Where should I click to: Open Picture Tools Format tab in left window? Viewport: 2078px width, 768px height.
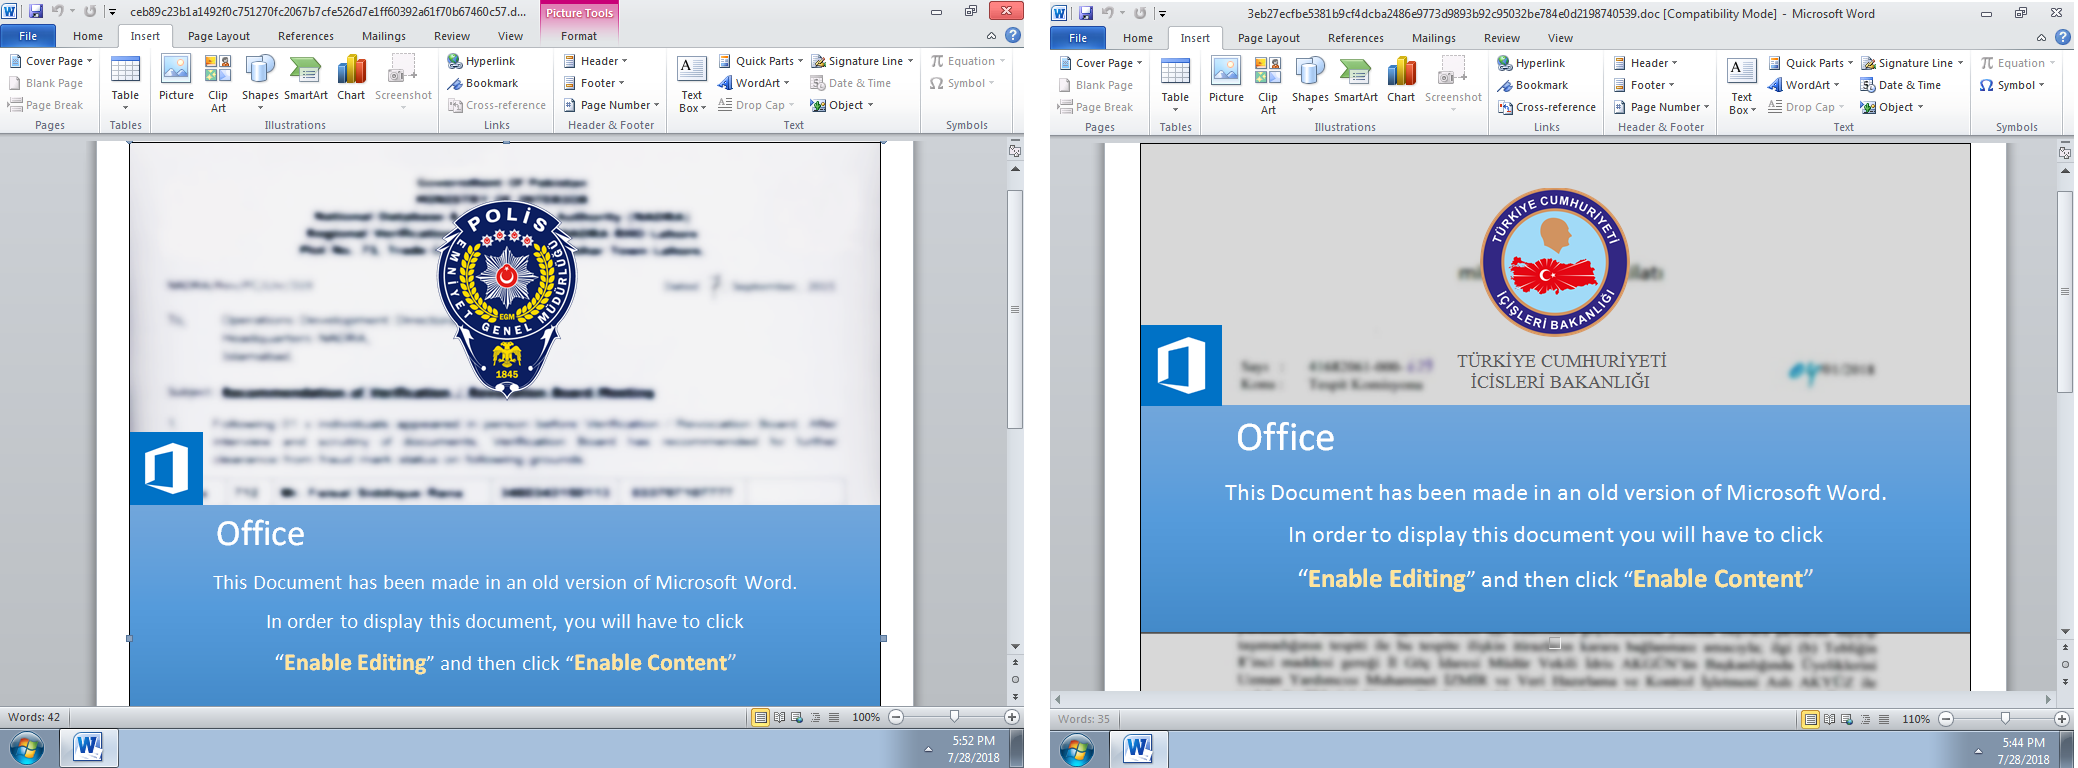point(579,36)
